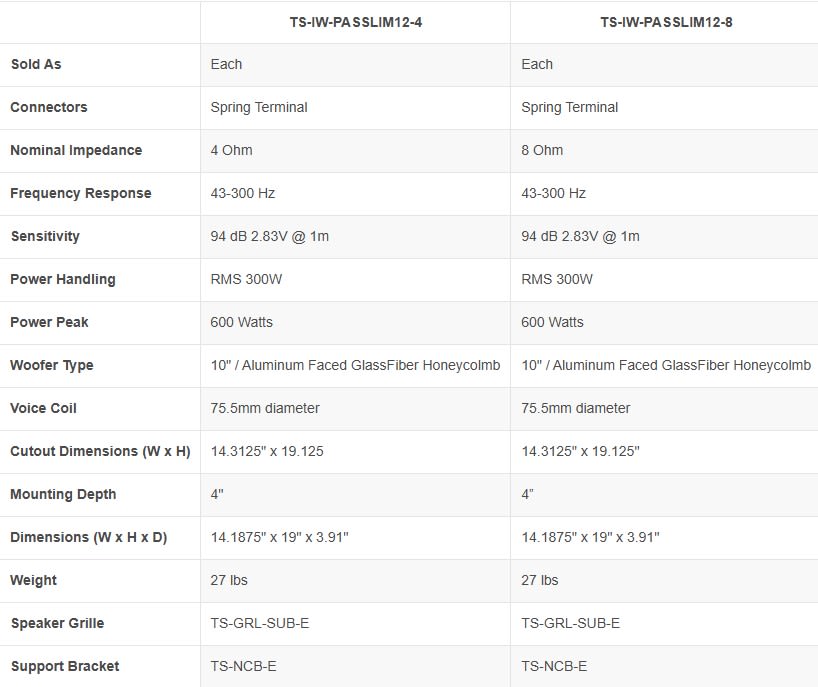This screenshot has height=687, width=818.
Task: Click the Voice Coil row label
Action: pos(43,408)
